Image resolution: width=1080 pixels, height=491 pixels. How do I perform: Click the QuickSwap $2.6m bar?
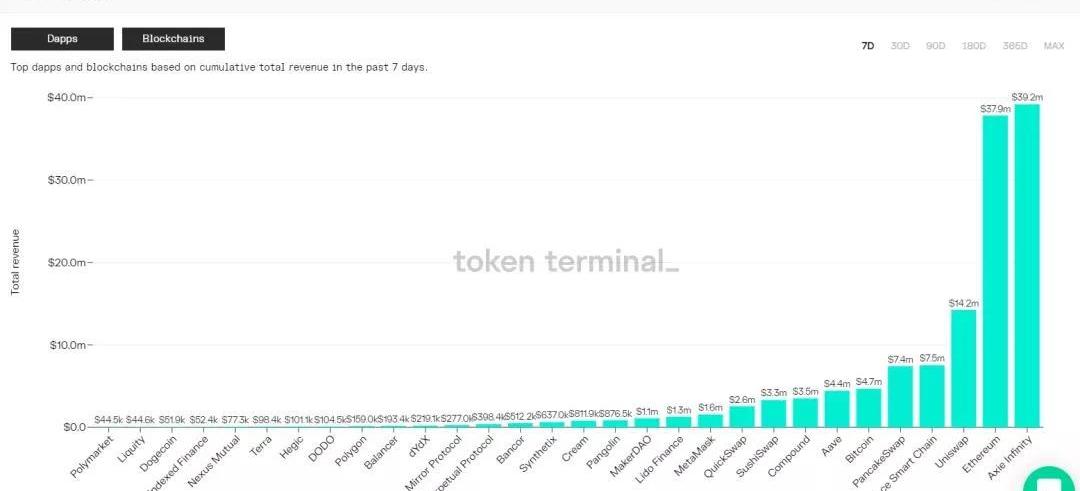(742, 417)
